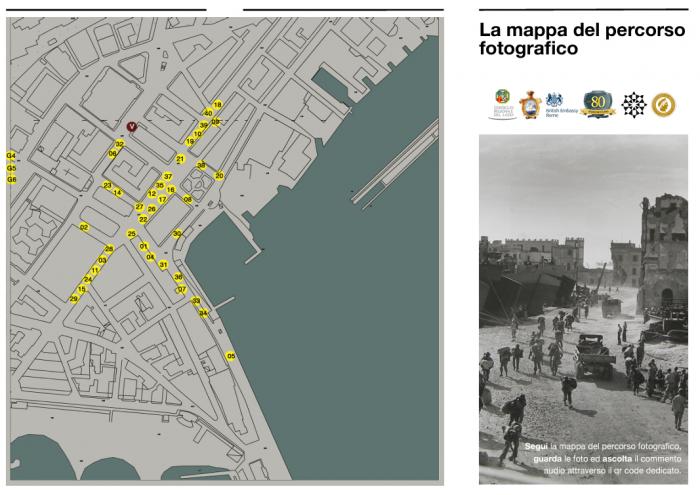Click the long pier in the harbor

click(x=397, y=162)
